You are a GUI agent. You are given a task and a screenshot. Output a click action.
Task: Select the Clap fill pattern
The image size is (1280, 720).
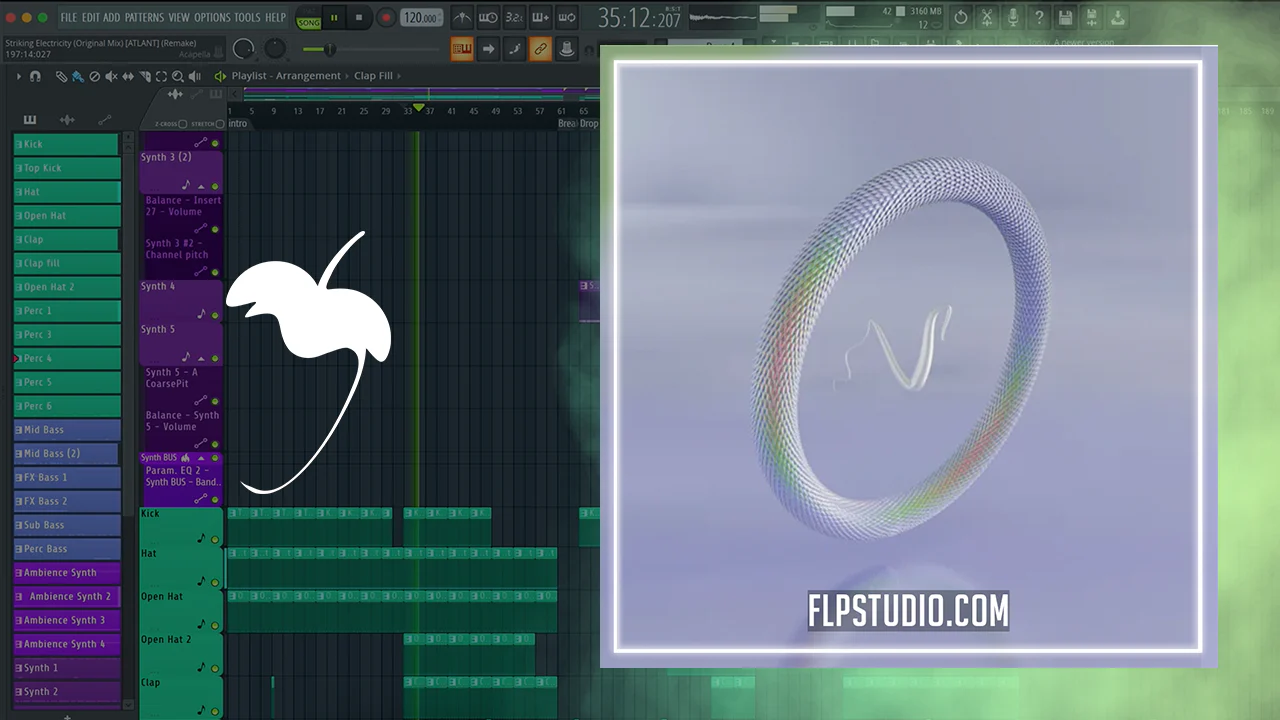(x=67, y=263)
